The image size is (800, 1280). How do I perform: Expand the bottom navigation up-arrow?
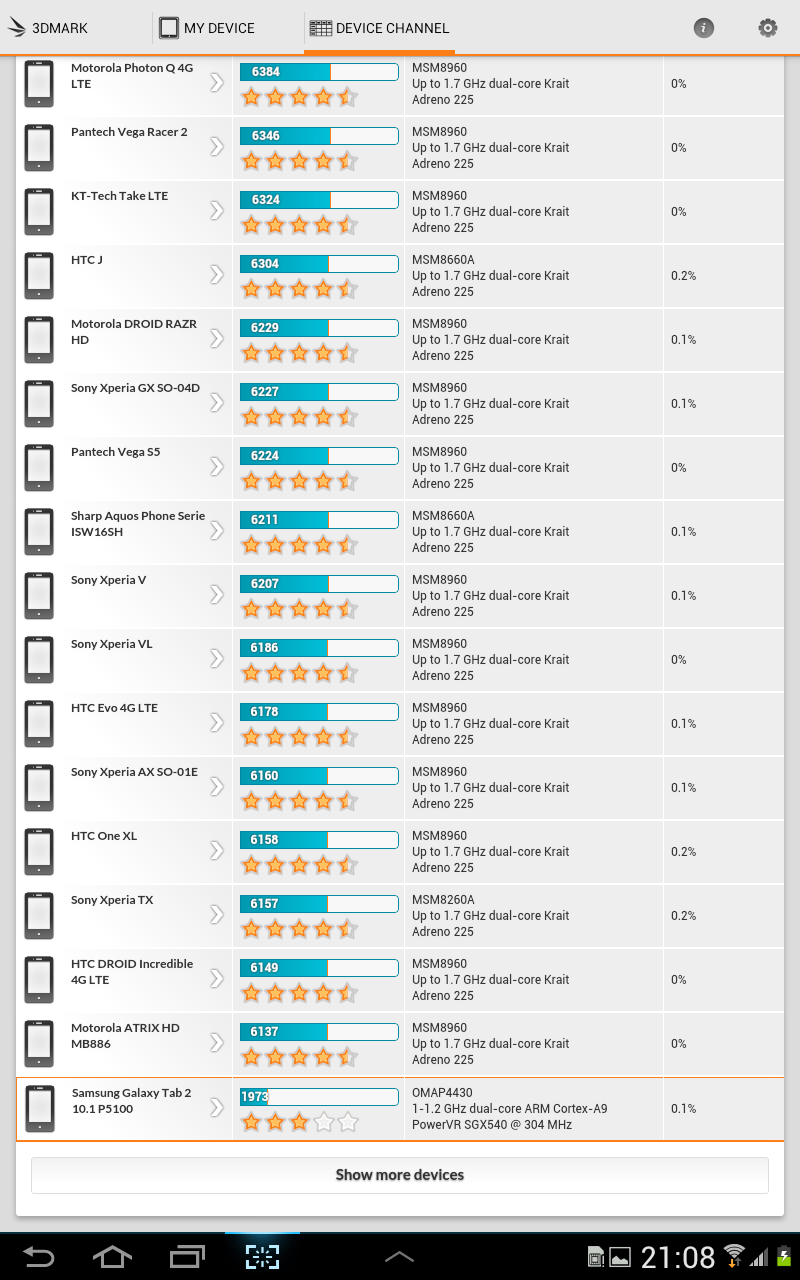point(399,1256)
